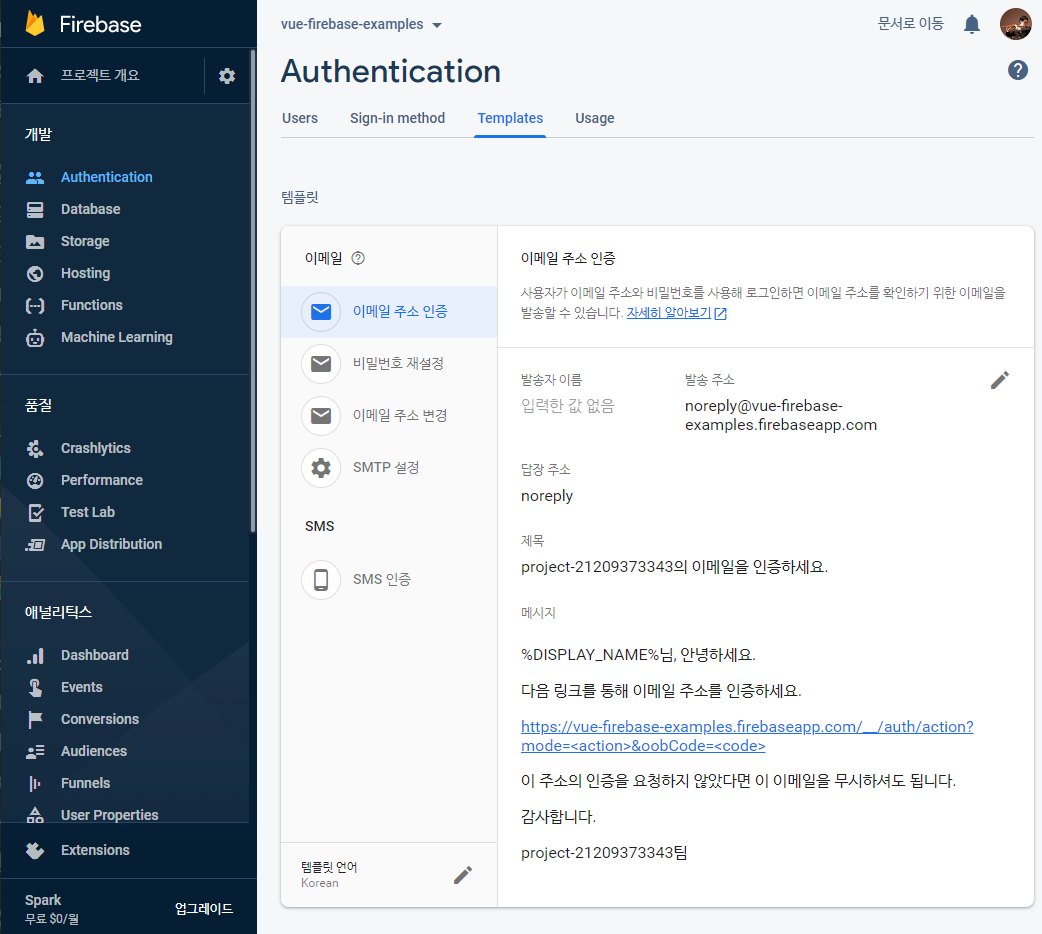Image resolution: width=1042 pixels, height=934 pixels.
Task: Click the 문서로 이동 link
Action: point(910,24)
